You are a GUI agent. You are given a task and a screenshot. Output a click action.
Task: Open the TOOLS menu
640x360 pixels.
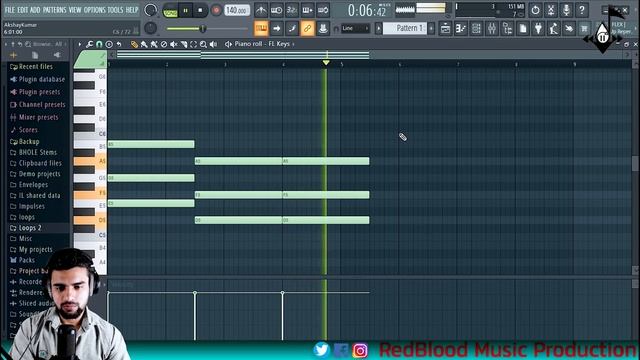click(115, 10)
